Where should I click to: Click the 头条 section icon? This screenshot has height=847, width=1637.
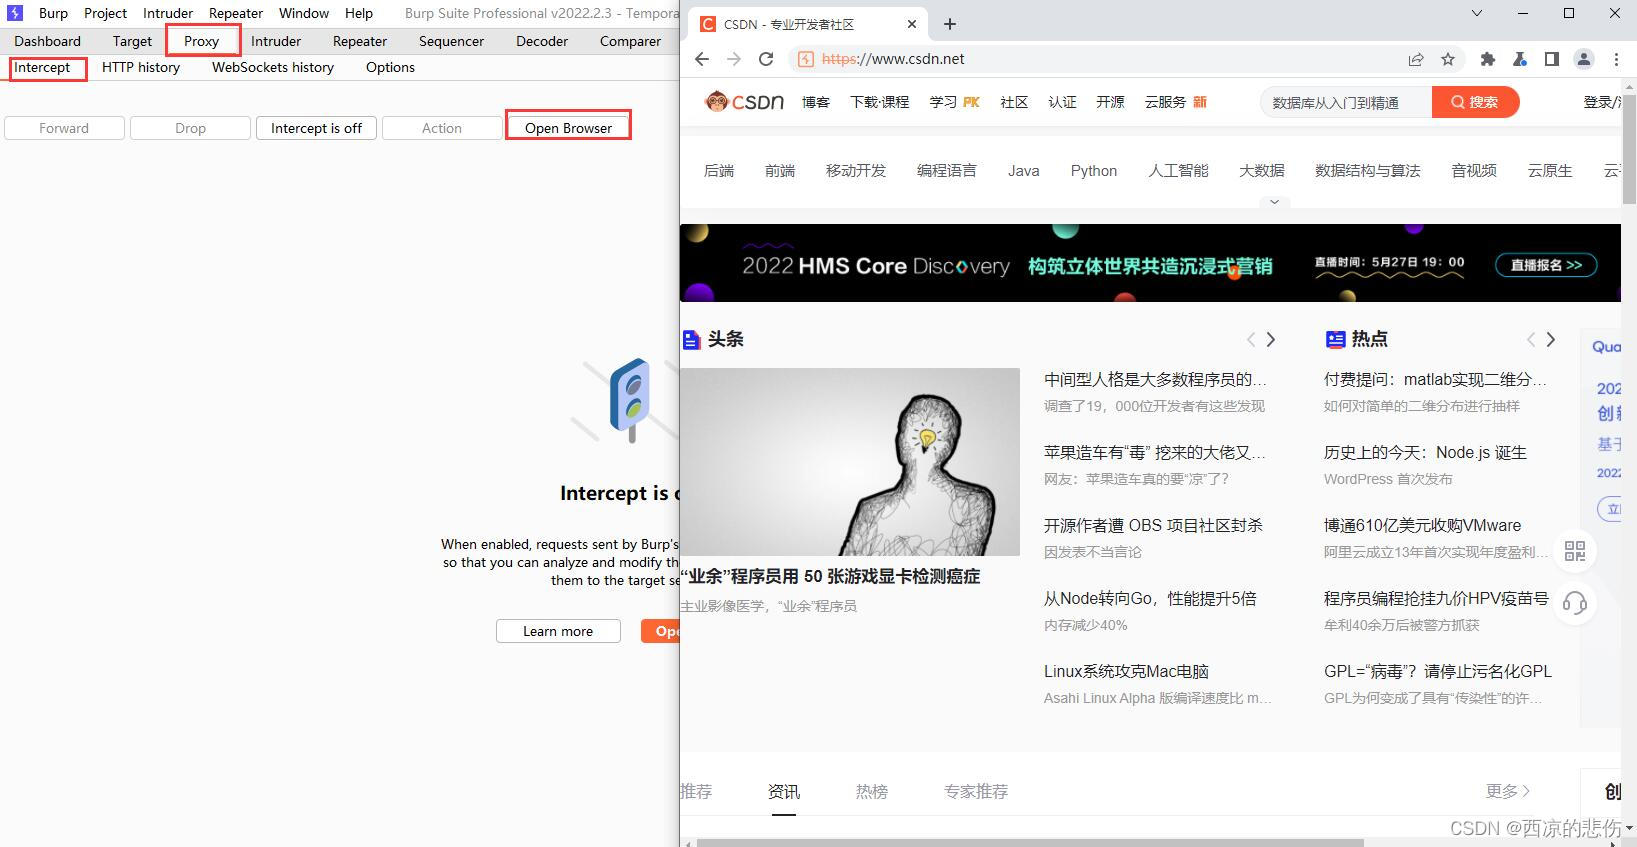pos(691,340)
